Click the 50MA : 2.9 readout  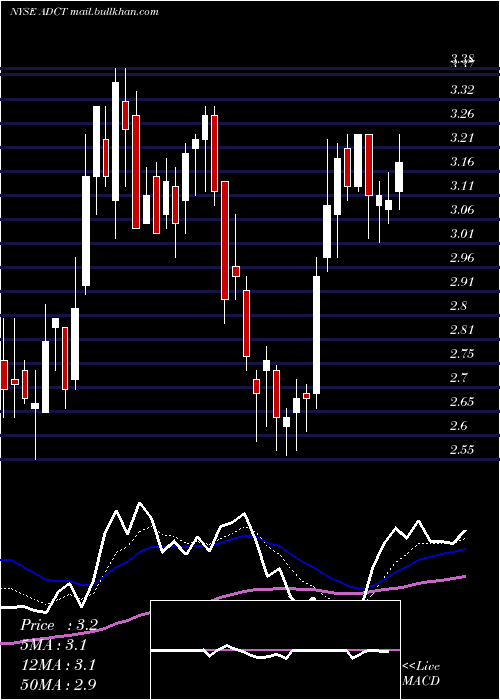tap(58, 684)
